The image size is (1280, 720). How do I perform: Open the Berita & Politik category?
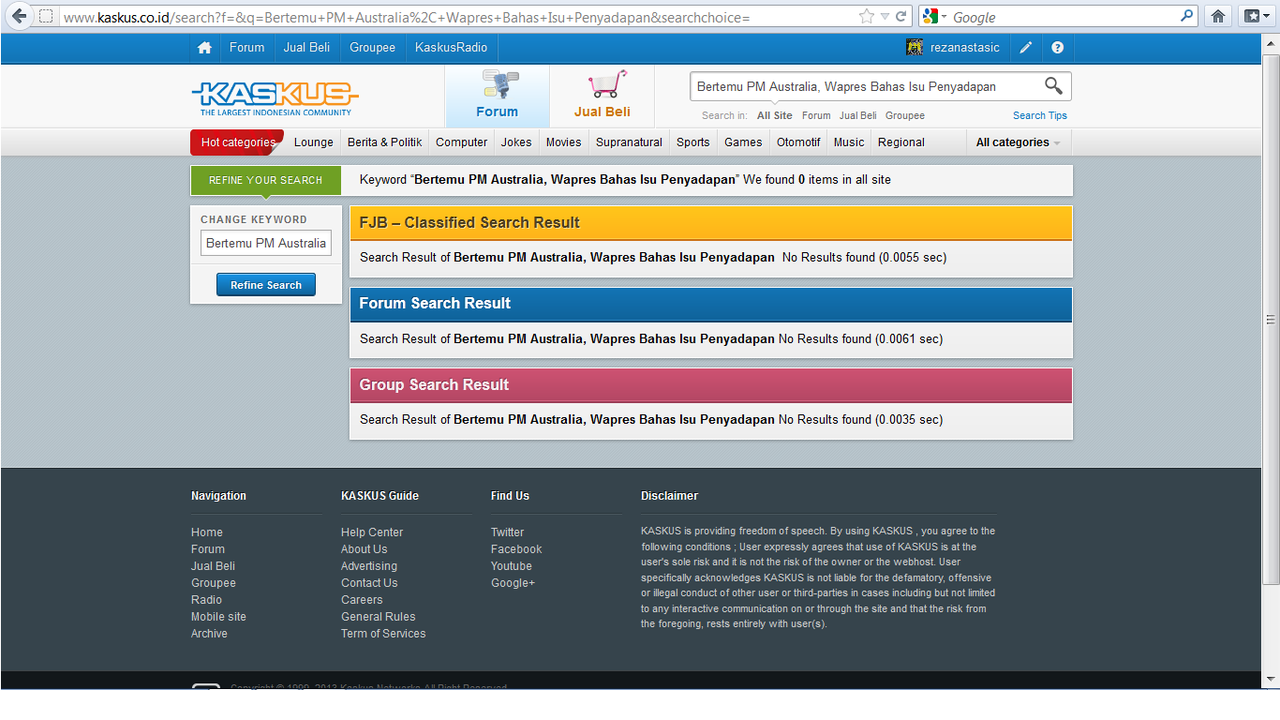pyautogui.click(x=385, y=142)
